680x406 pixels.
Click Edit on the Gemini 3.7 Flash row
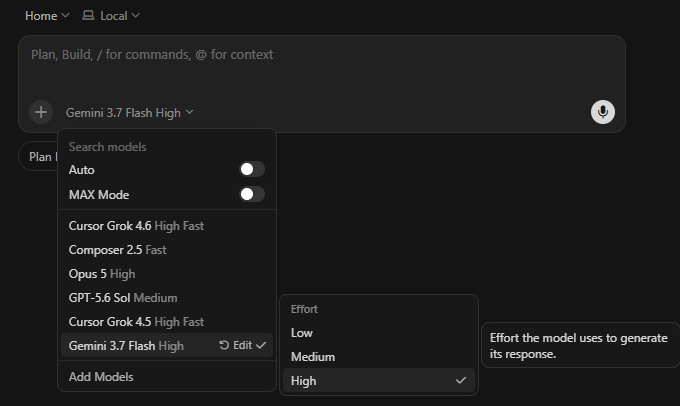click(x=242, y=345)
